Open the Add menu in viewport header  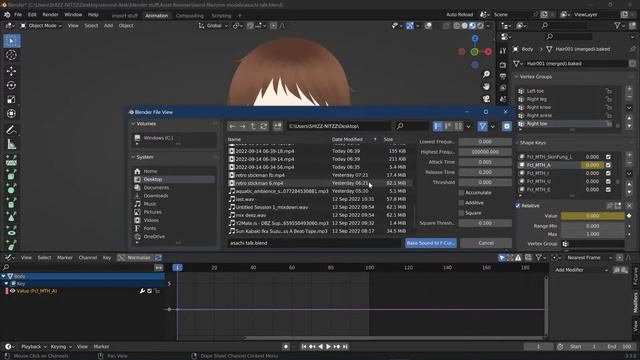click(x=108, y=26)
